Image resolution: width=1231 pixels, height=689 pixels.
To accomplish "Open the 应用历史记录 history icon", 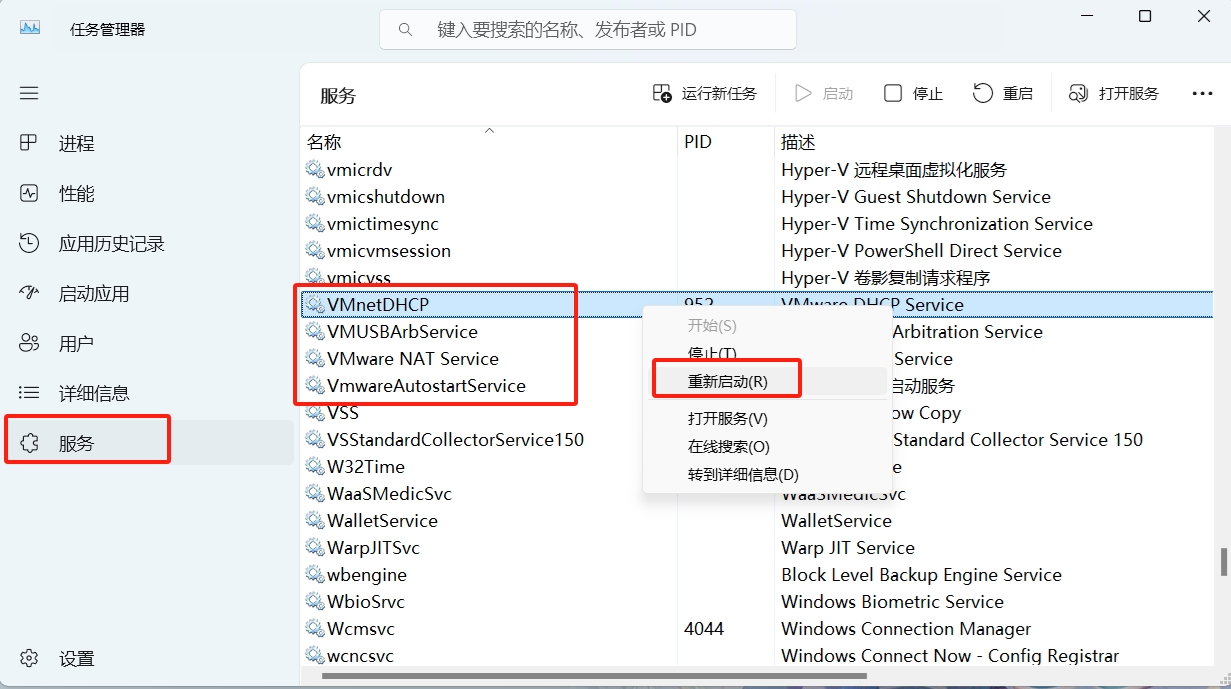I will click(x=29, y=243).
